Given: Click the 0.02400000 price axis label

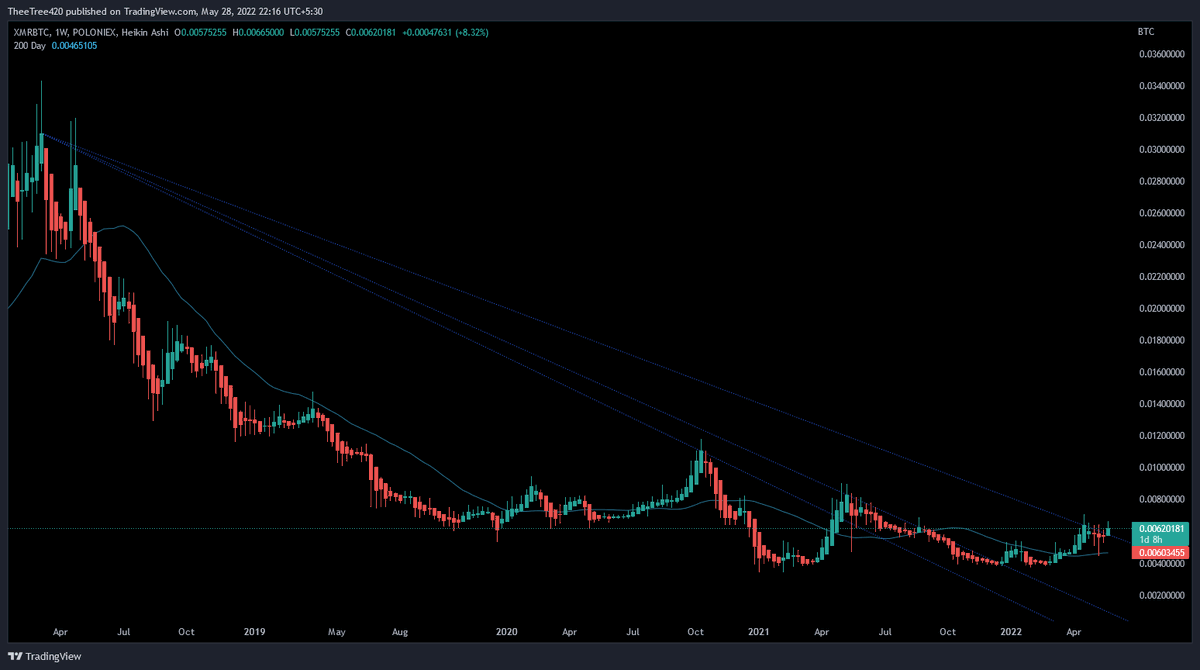Looking at the screenshot, I should tap(1161, 245).
